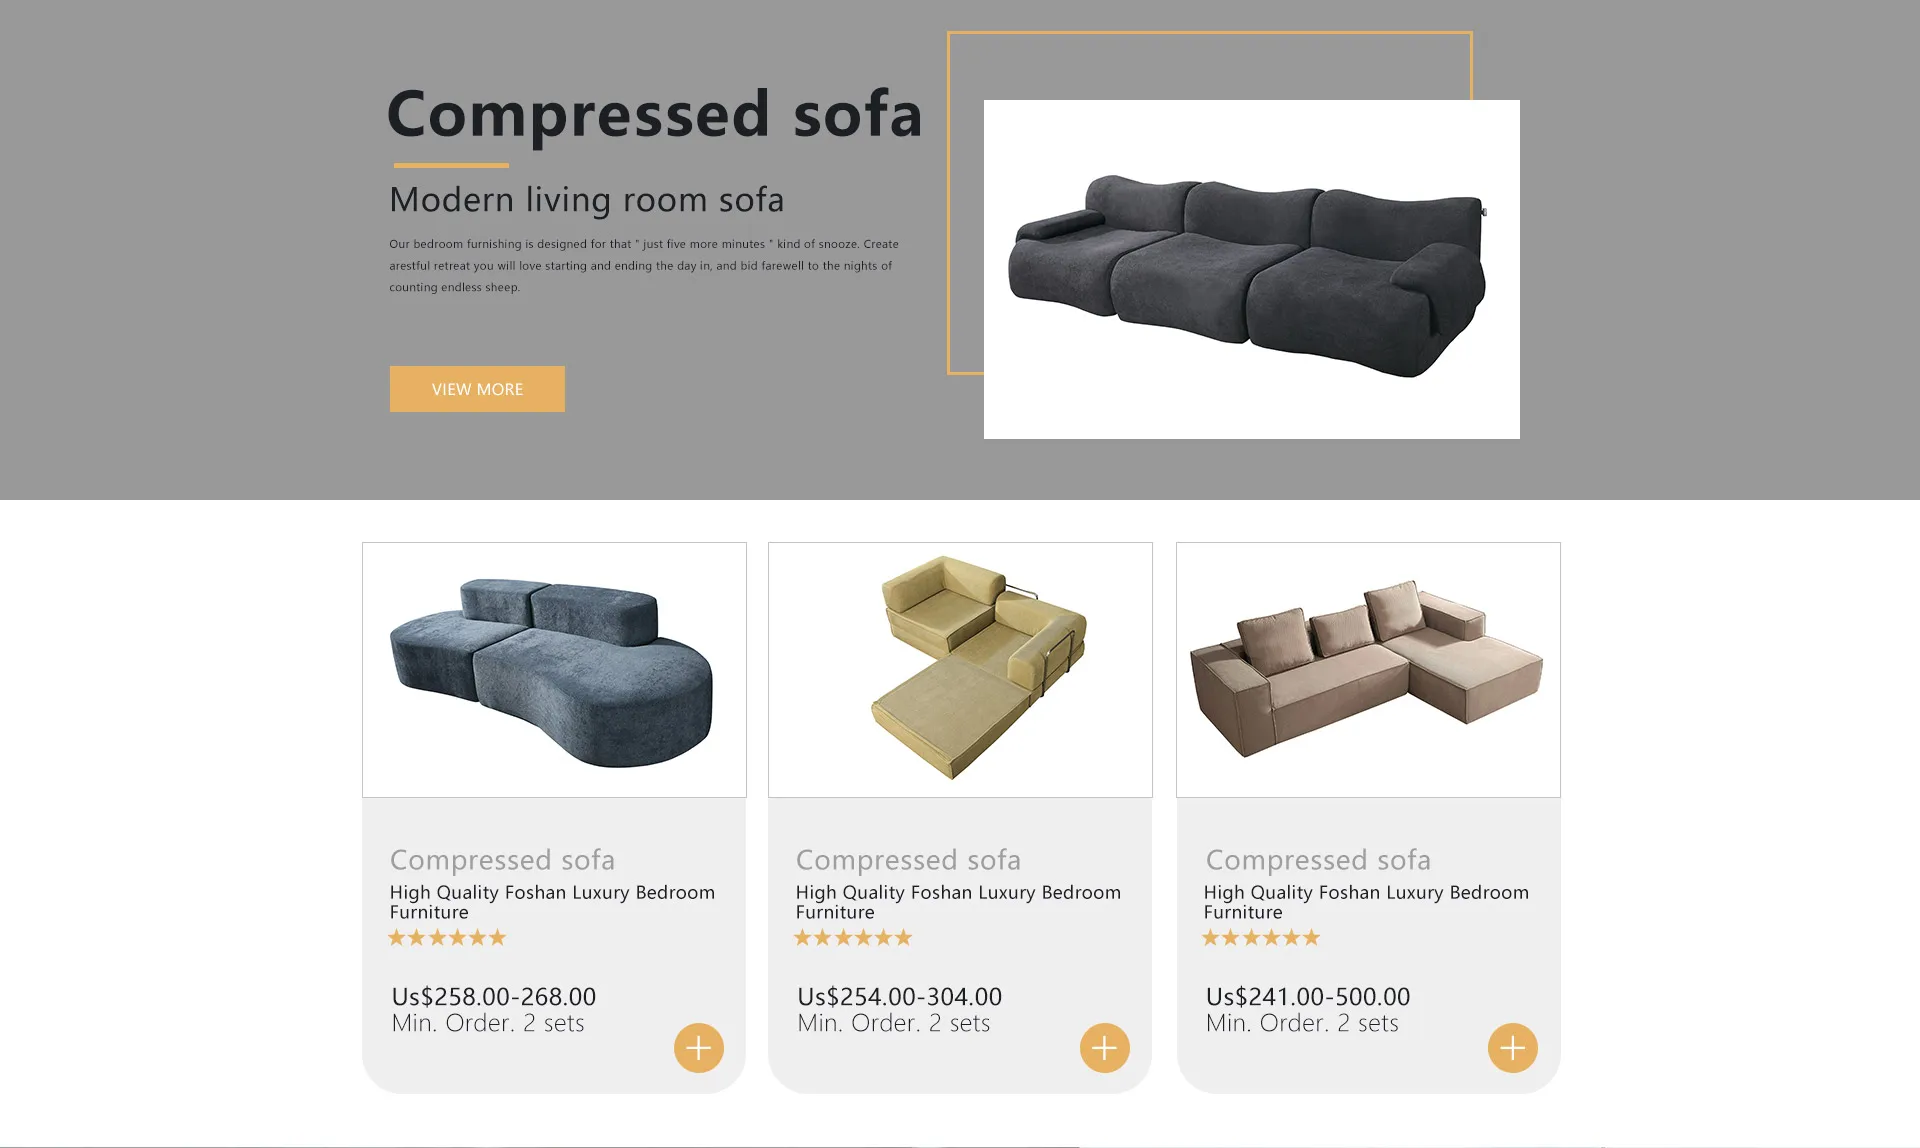The width and height of the screenshot is (1920, 1148).
Task: Select the price Us$254.00-304.00
Action: 900,997
